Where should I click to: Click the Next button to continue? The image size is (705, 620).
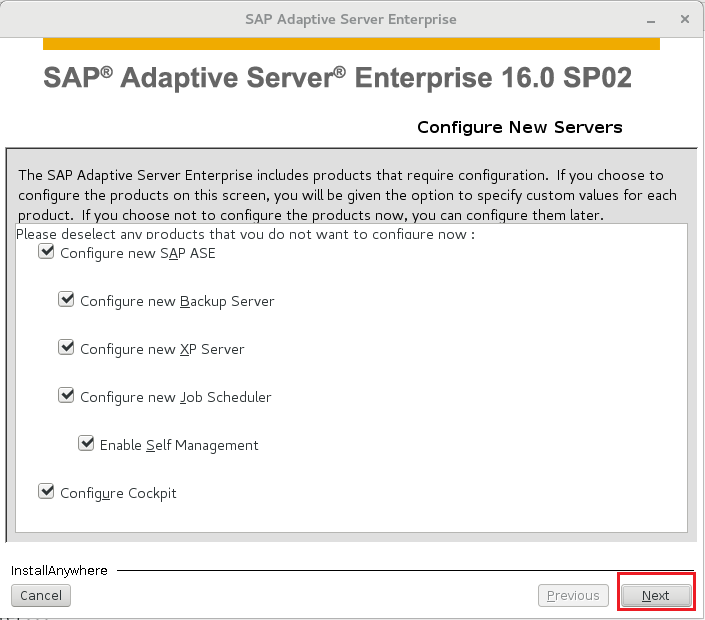pyautogui.click(x=656, y=595)
